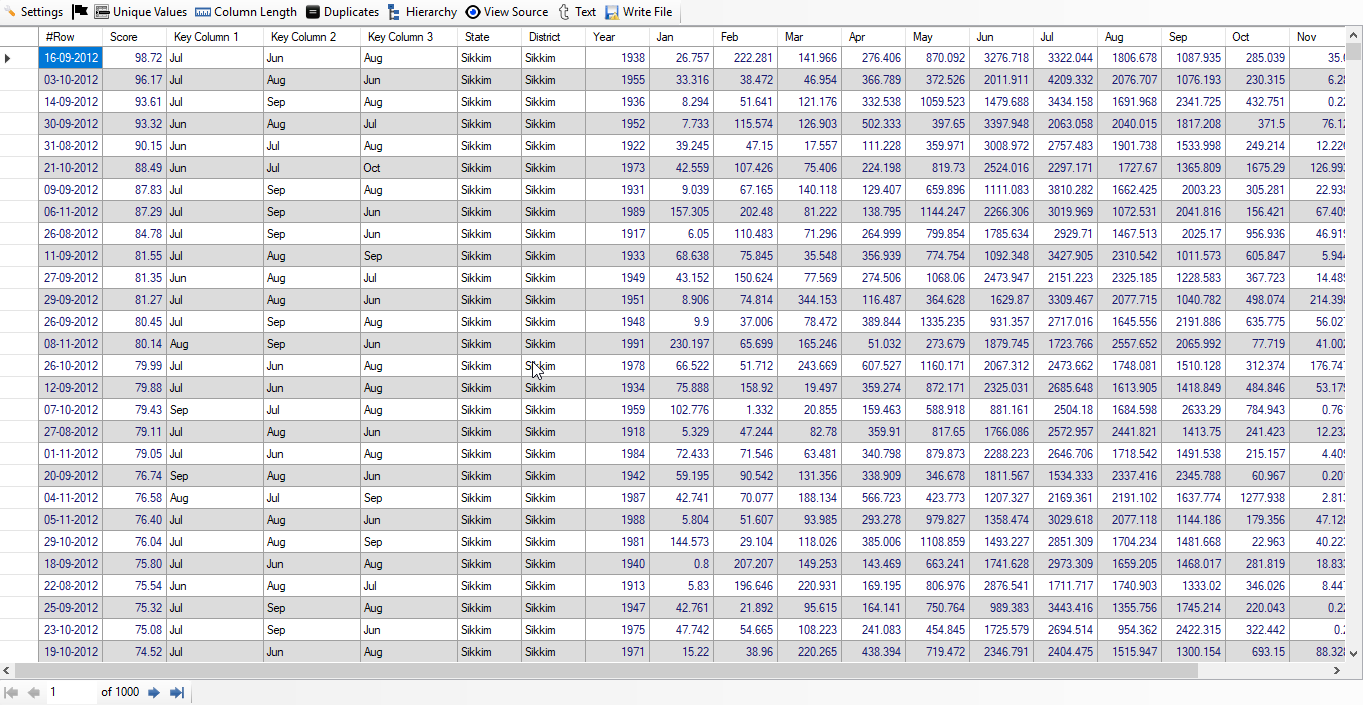Select the row dated 03-10-2012

point(70,80)
